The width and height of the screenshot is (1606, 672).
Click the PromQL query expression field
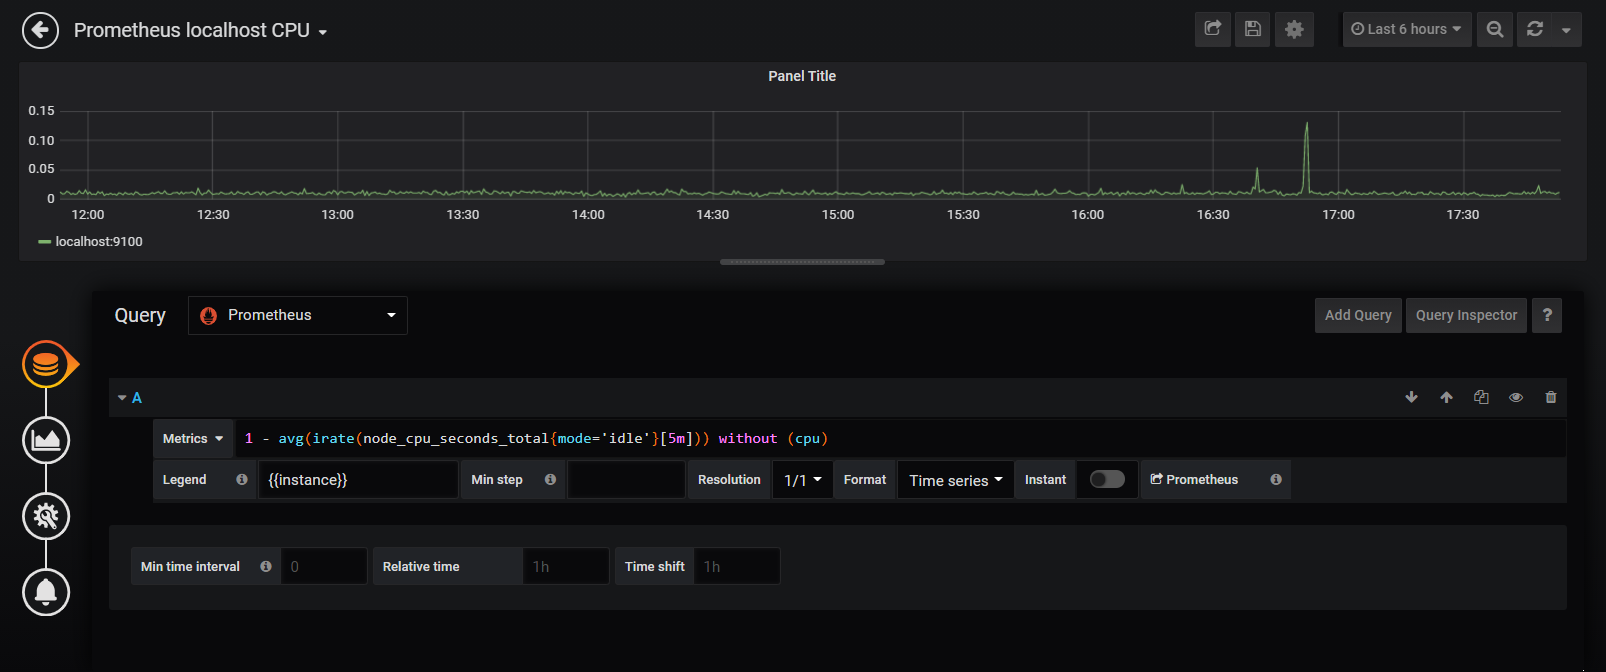(x=900, y=439)
